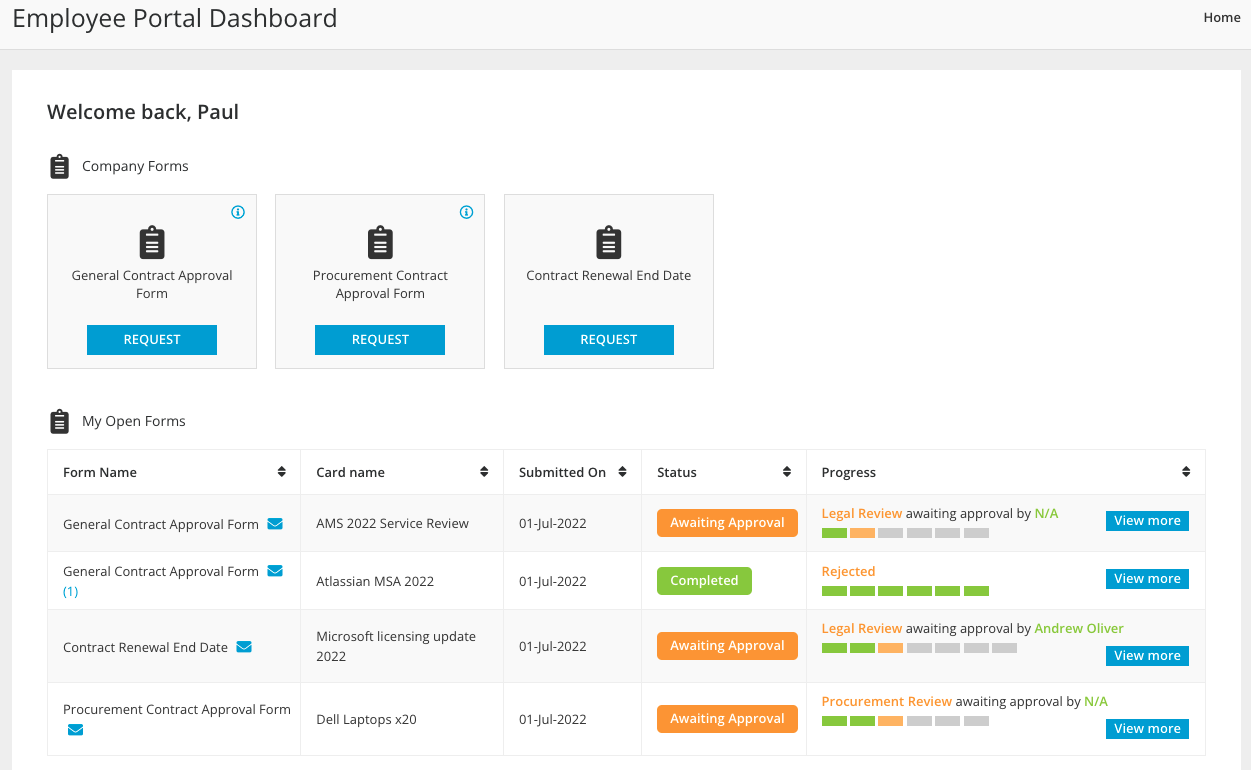Click the Procurement Review stage label
Image resolution: width=1251 pixels, height=770 pixels.
coord(887,702)
